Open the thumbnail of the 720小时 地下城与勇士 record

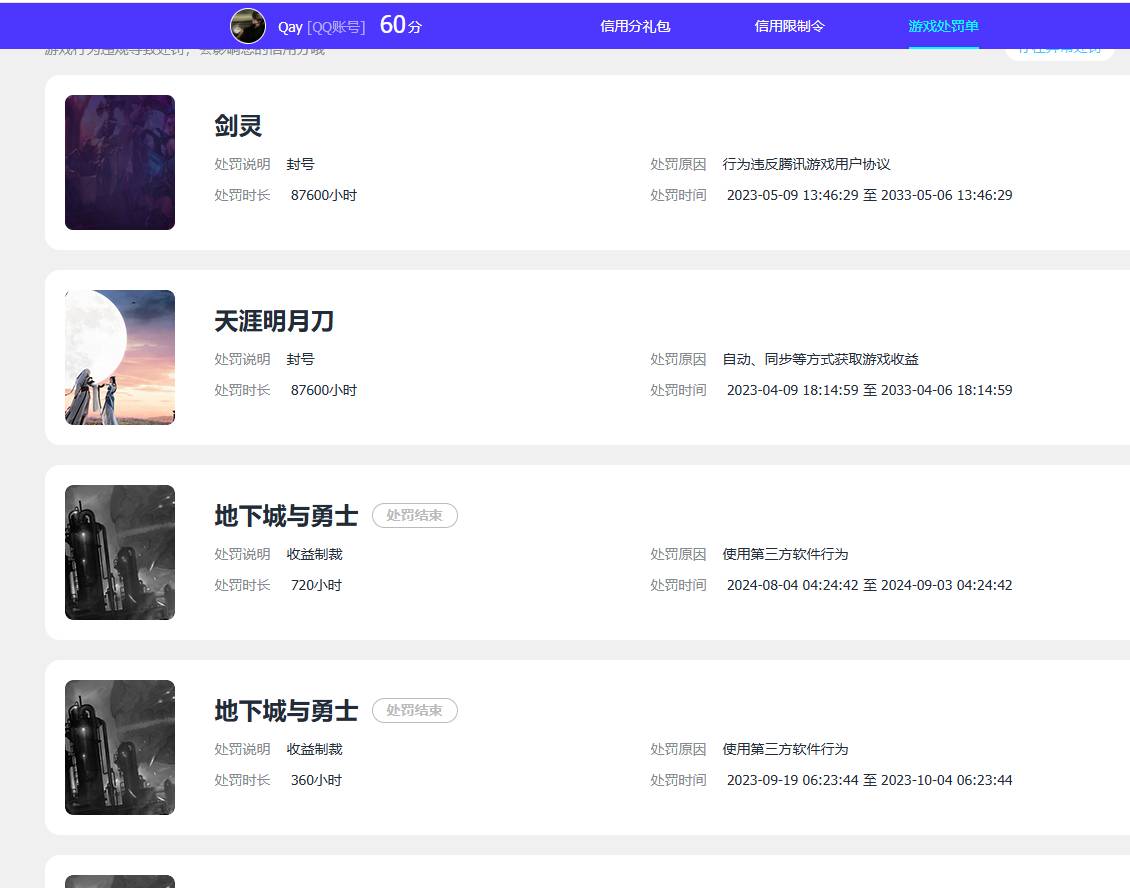pyautogui.click(x=120, y=552)
